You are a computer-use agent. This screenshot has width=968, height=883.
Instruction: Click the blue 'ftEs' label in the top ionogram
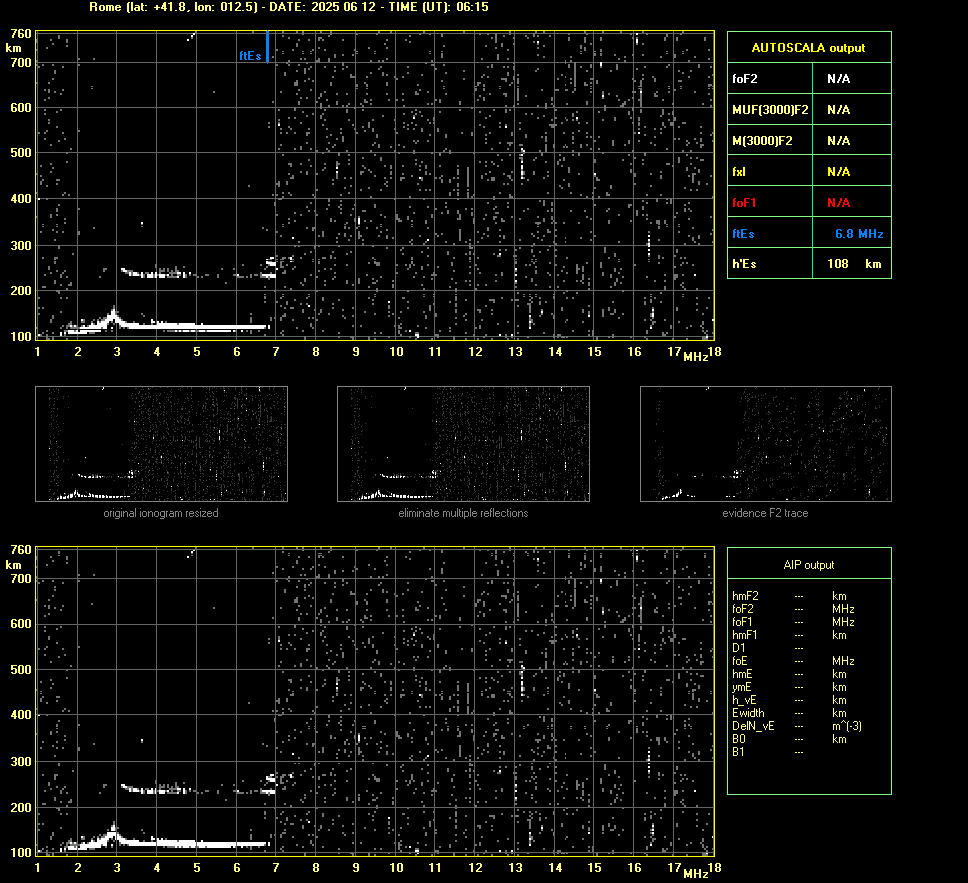pos(250,56)
